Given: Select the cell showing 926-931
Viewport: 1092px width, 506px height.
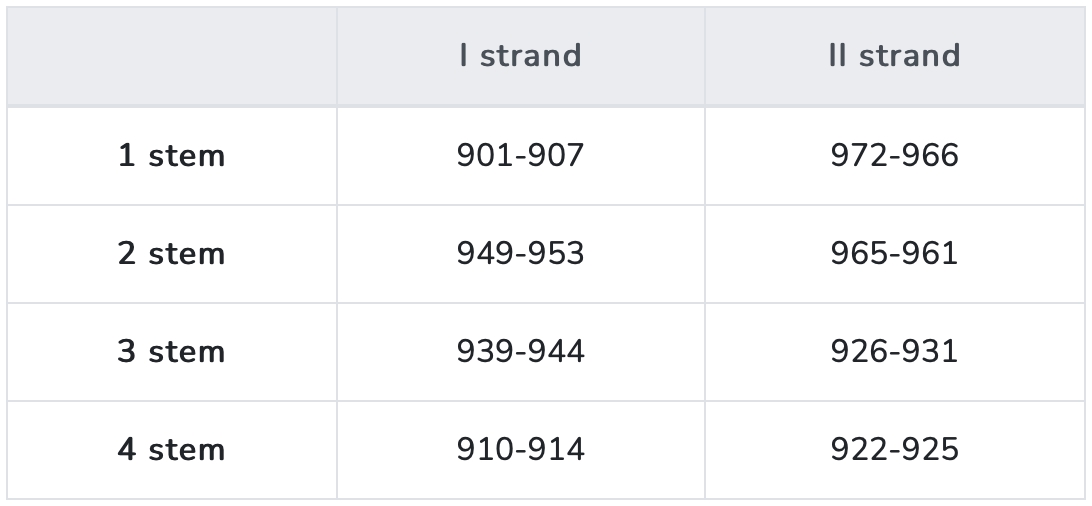Looking at the screenshot, I should pyautogui.click(x=894, y=352).
